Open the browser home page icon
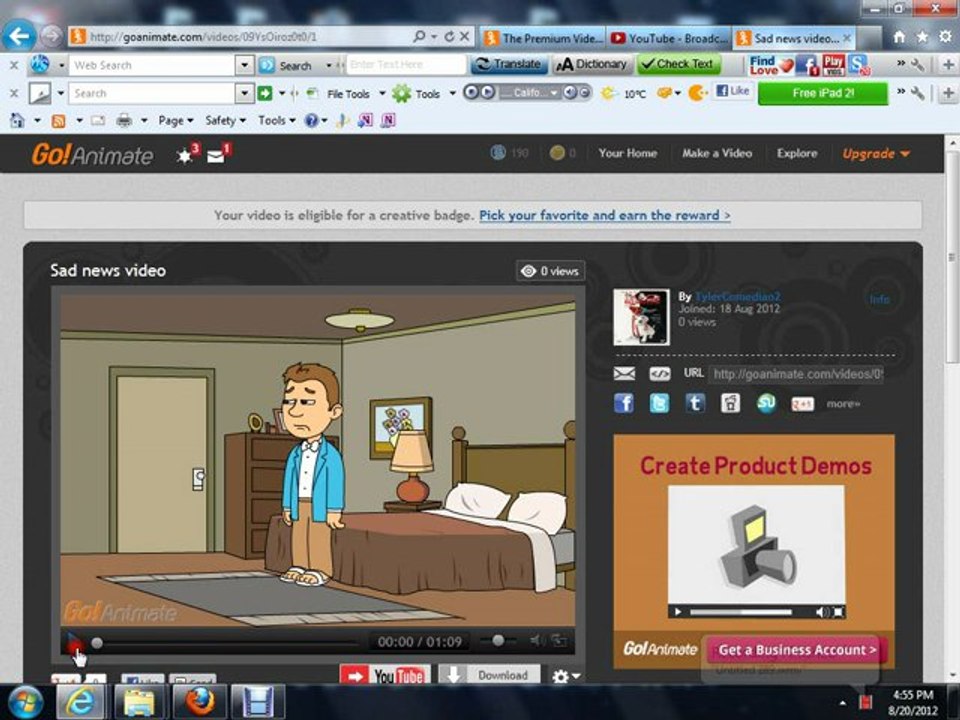This screenshot has height=720, width=960. coord(899,37)
